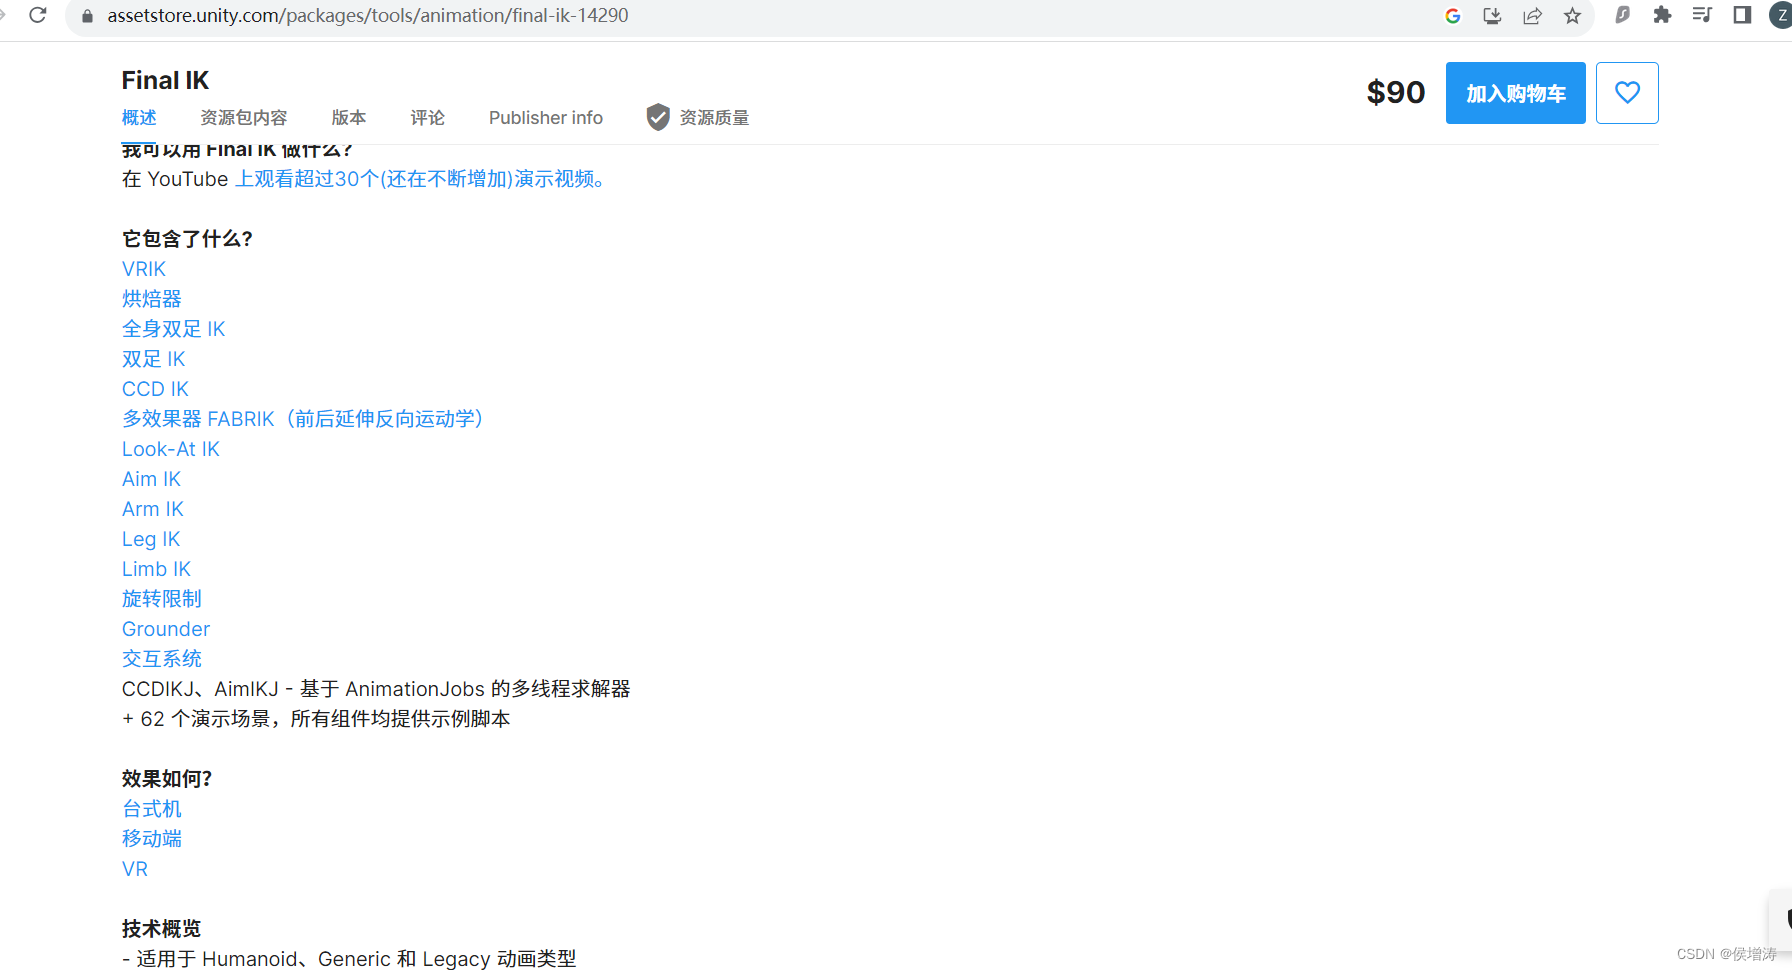This screenshot has width=1792, height=970.
Task: Click the 加入购物车 button
Action: click(x=1516, y=93)
